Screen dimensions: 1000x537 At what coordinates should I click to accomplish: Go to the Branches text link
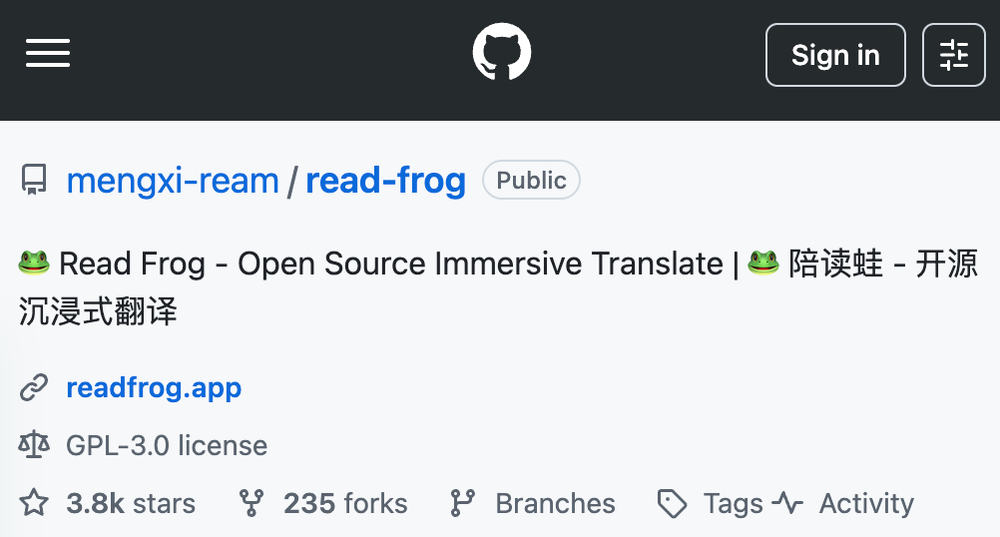click(x=555, y=503)
